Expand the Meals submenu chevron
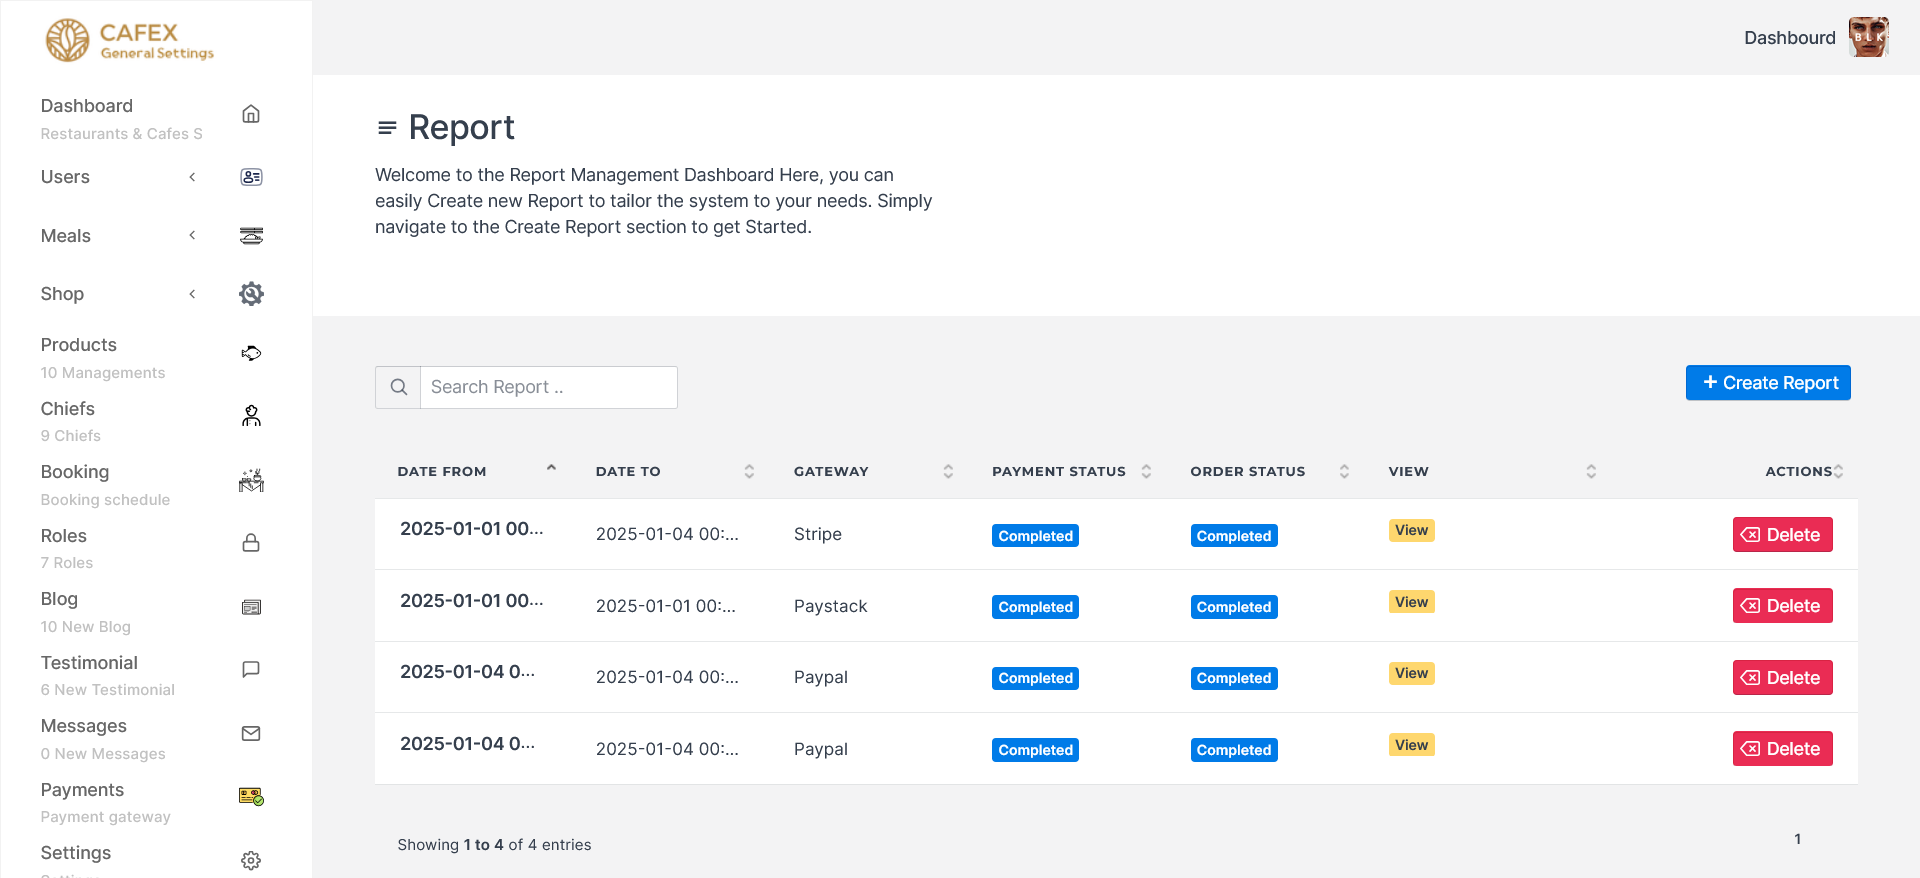Screen dimensions: 1920x878 click(192, 236)
